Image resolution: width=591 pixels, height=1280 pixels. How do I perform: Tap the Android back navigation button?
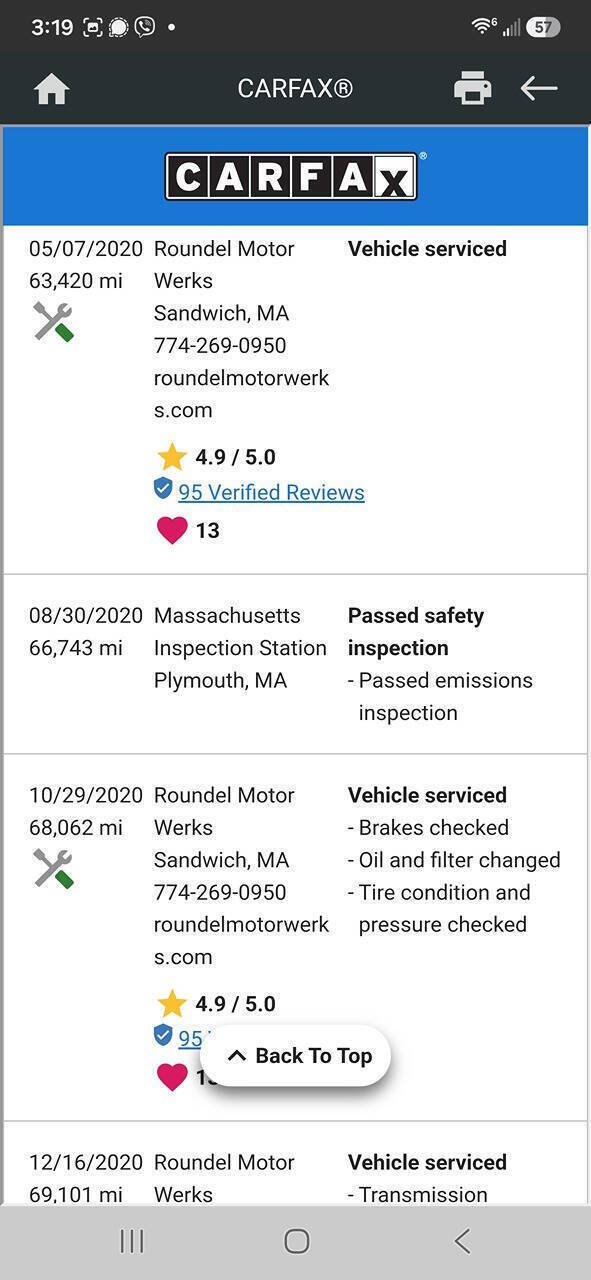coord(462,1241)
